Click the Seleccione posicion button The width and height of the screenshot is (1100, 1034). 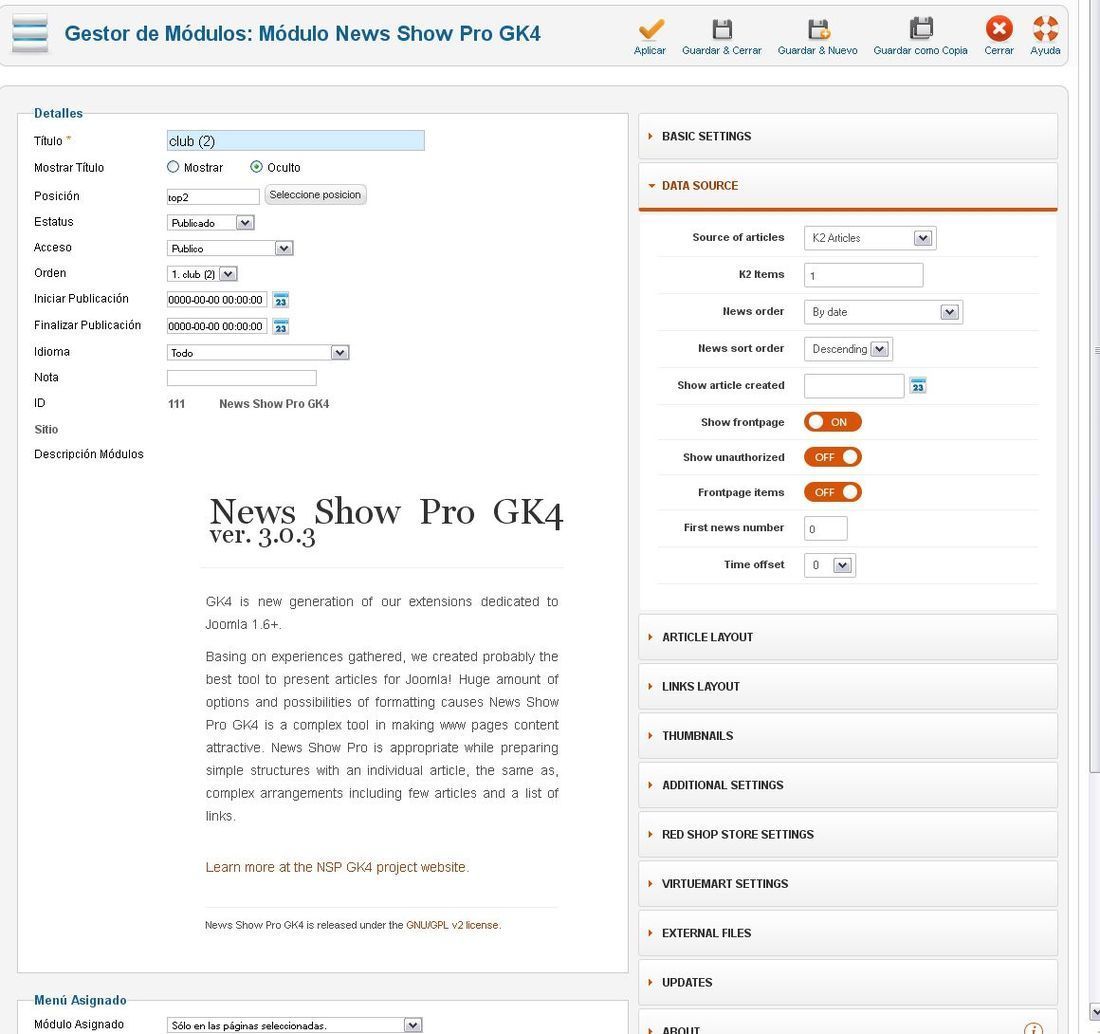point(315,194)
